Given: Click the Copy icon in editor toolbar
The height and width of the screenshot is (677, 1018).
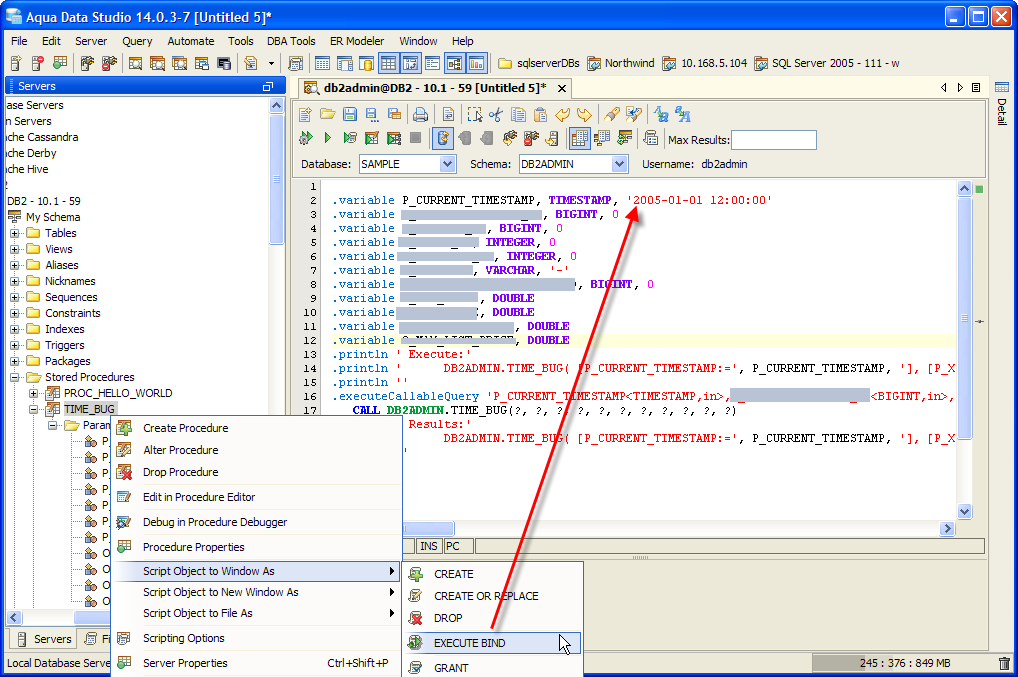Looking at the screenshot, I should (x=518, y=115).
